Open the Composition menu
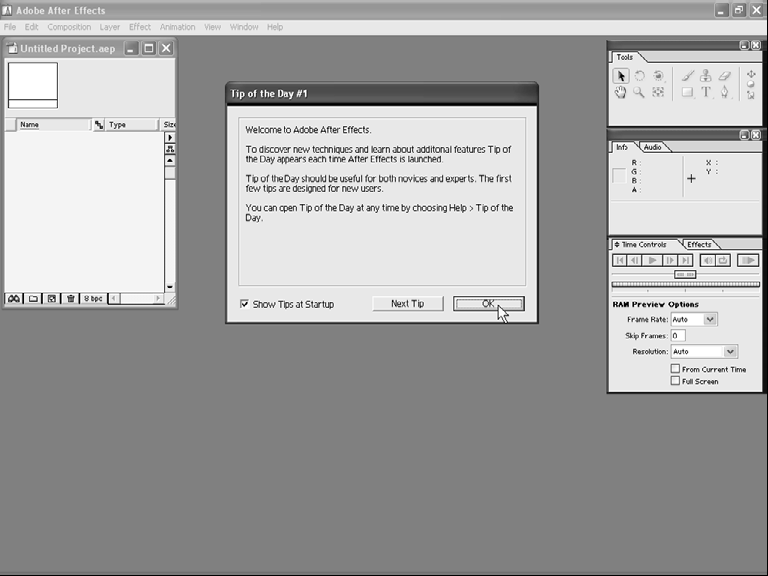This screenshot has width=768, height=576. [x=69, y=27]
